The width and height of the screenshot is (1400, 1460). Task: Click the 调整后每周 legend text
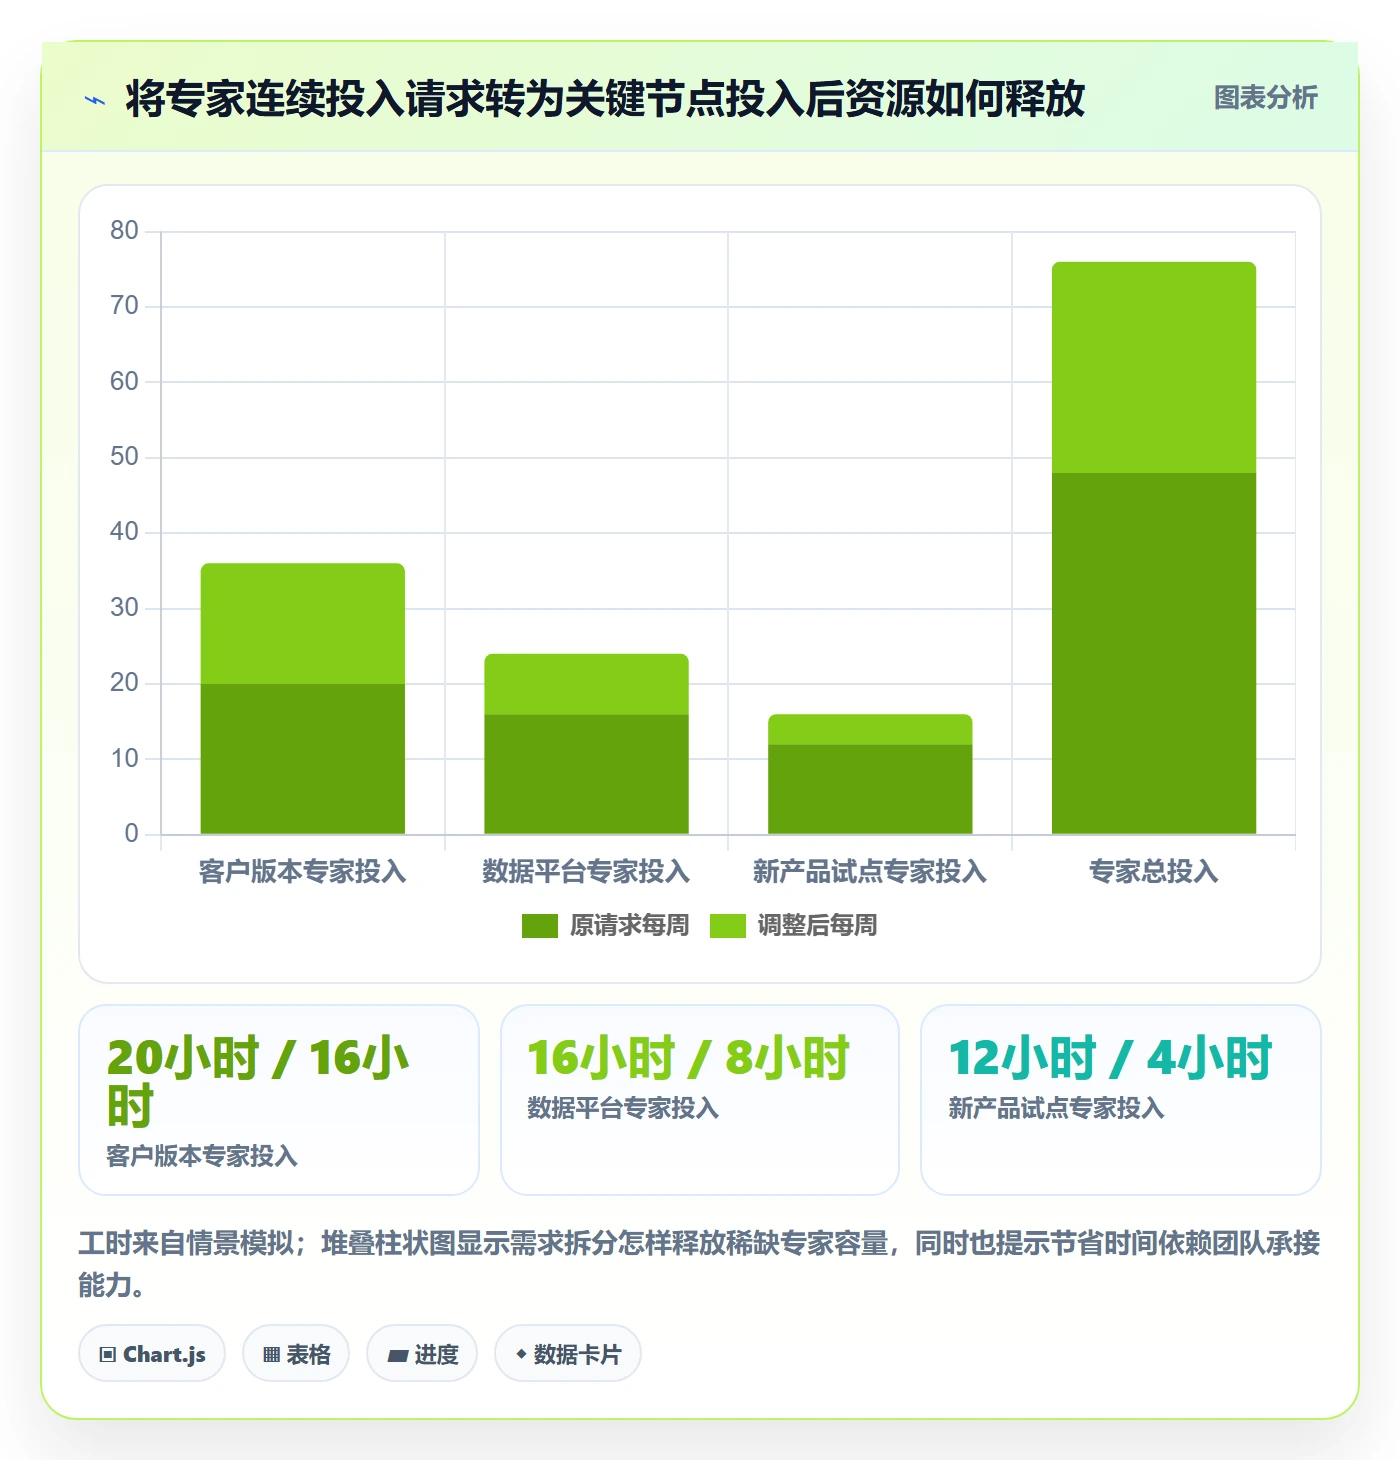click(x=817, y=926)
